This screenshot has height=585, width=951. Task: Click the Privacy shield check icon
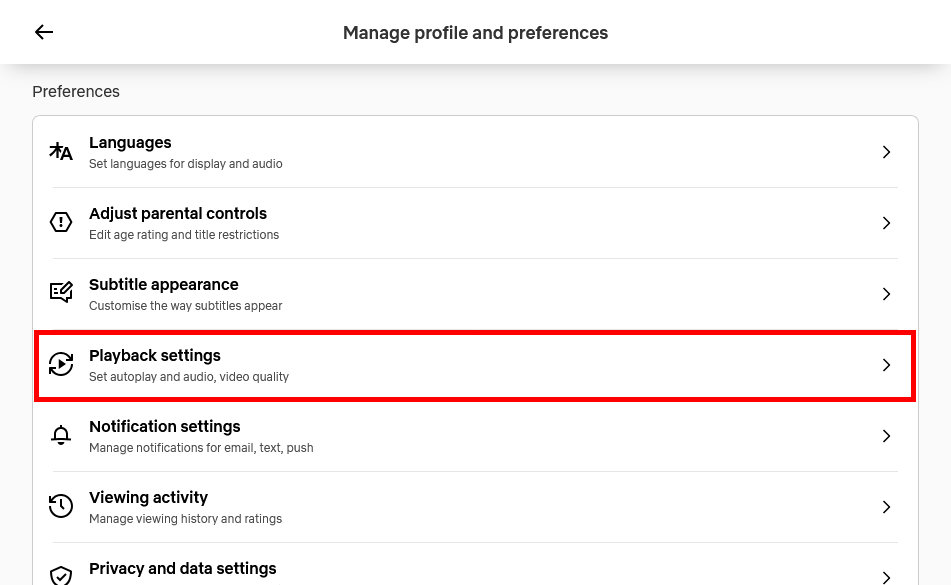[61, 576]
